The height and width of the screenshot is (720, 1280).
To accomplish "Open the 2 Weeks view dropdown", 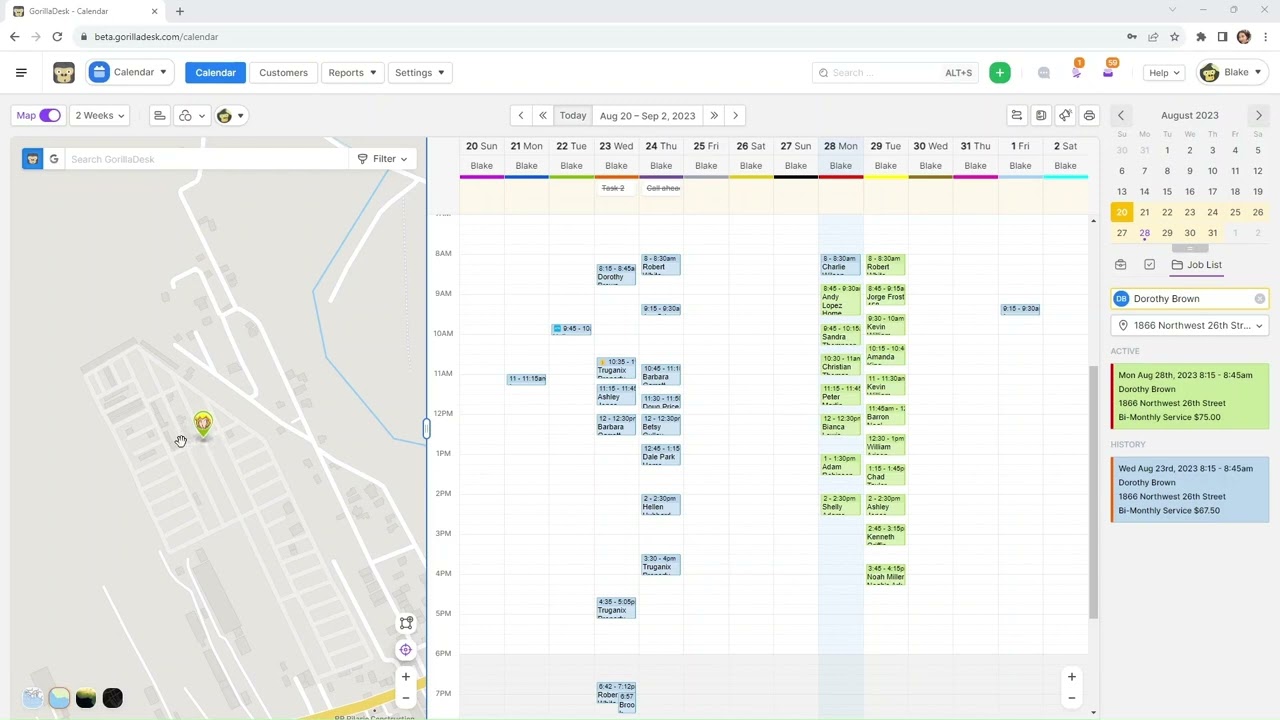I will point(100,115).
